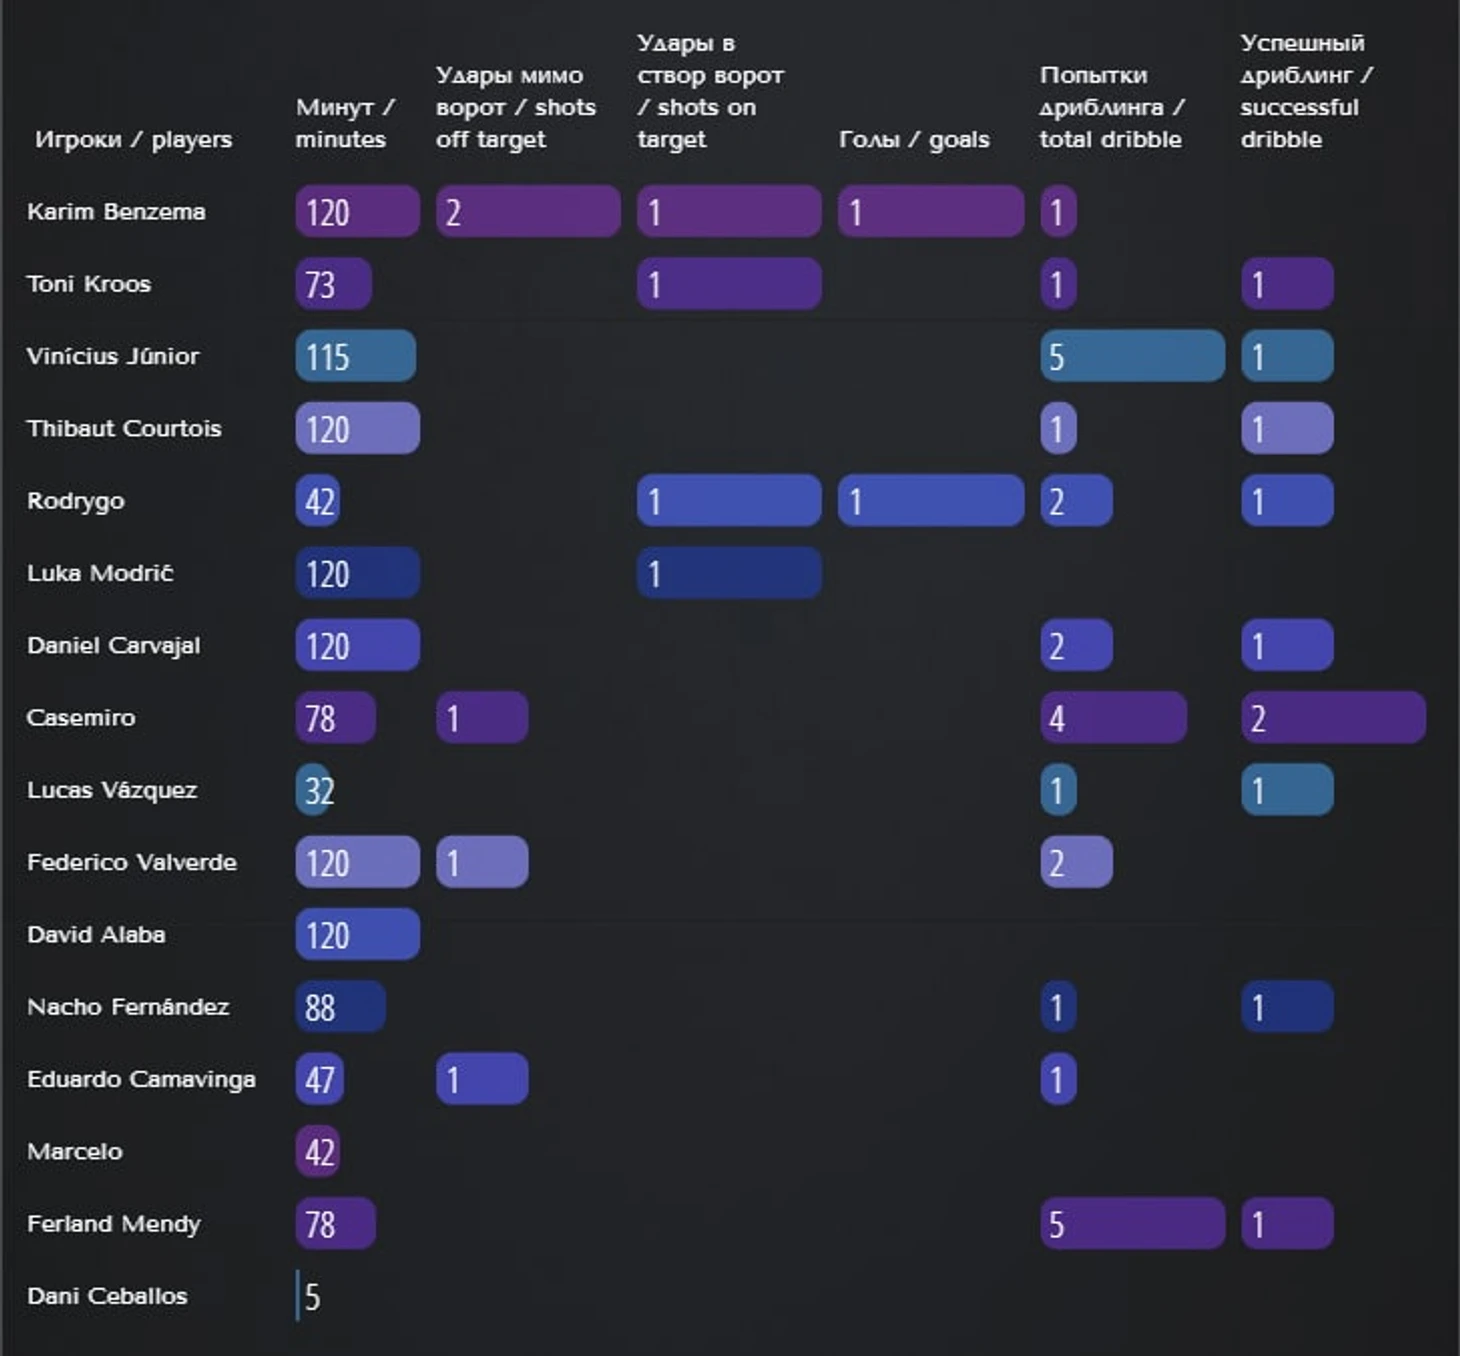The width and height of the screenshot is (1460, 1356).
Task: Click the successful dribble column header
Action: [x=1306, y=91]
